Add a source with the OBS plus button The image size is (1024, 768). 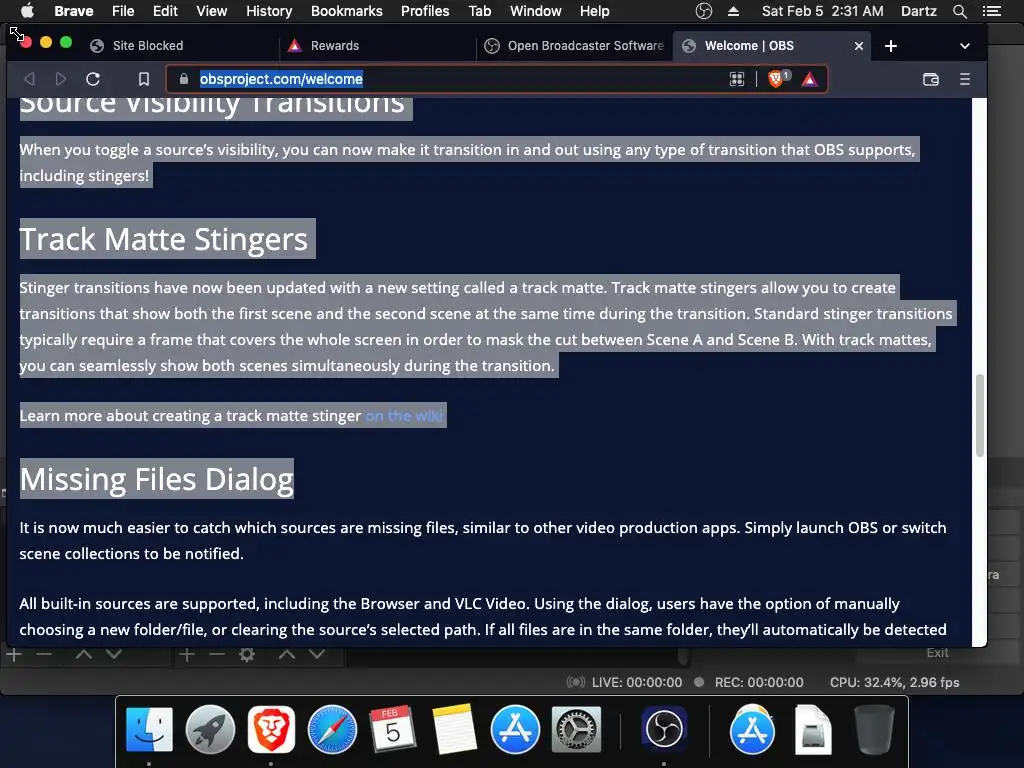[187, 654]
